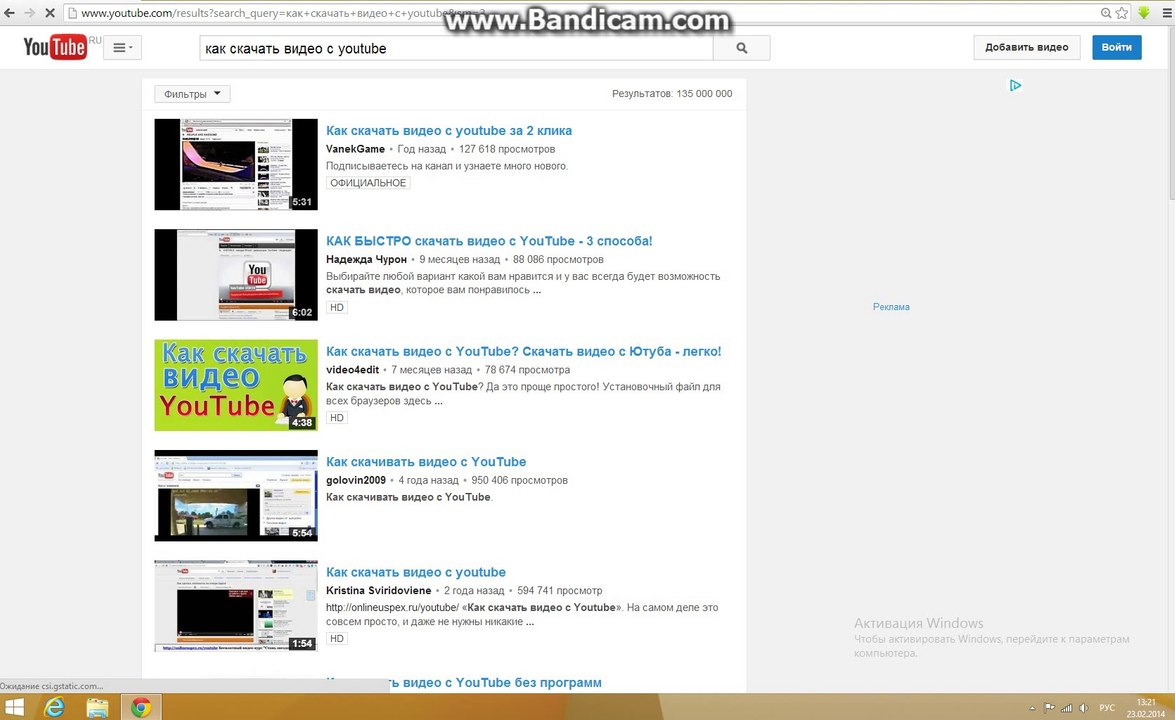Open 'КАК БЫСТРО скачать видео с YouTube - 3 способа!'
This screenshot has height=720, width=1175.
489,240
